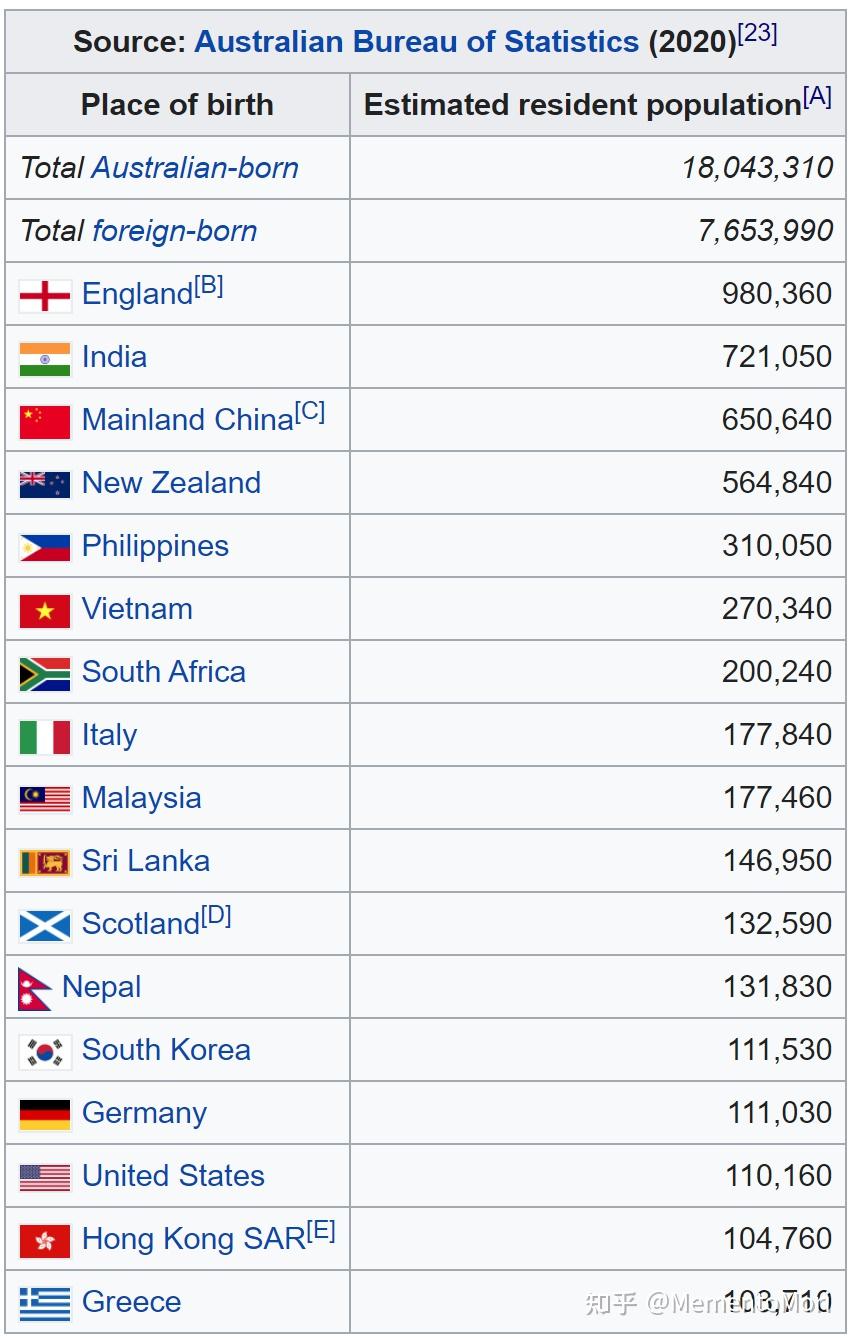Click the South Africa flag icon

pyautogui.click(x=45, y=674)
